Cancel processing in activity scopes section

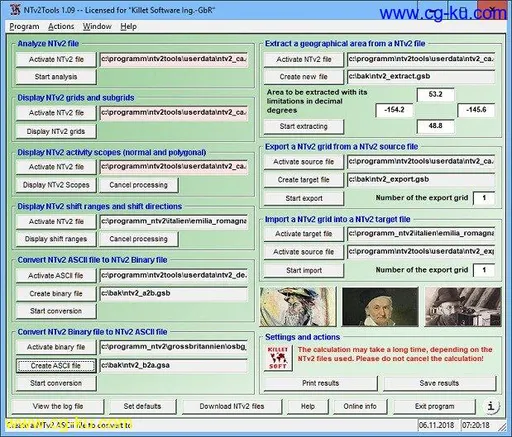pos(138,185)
